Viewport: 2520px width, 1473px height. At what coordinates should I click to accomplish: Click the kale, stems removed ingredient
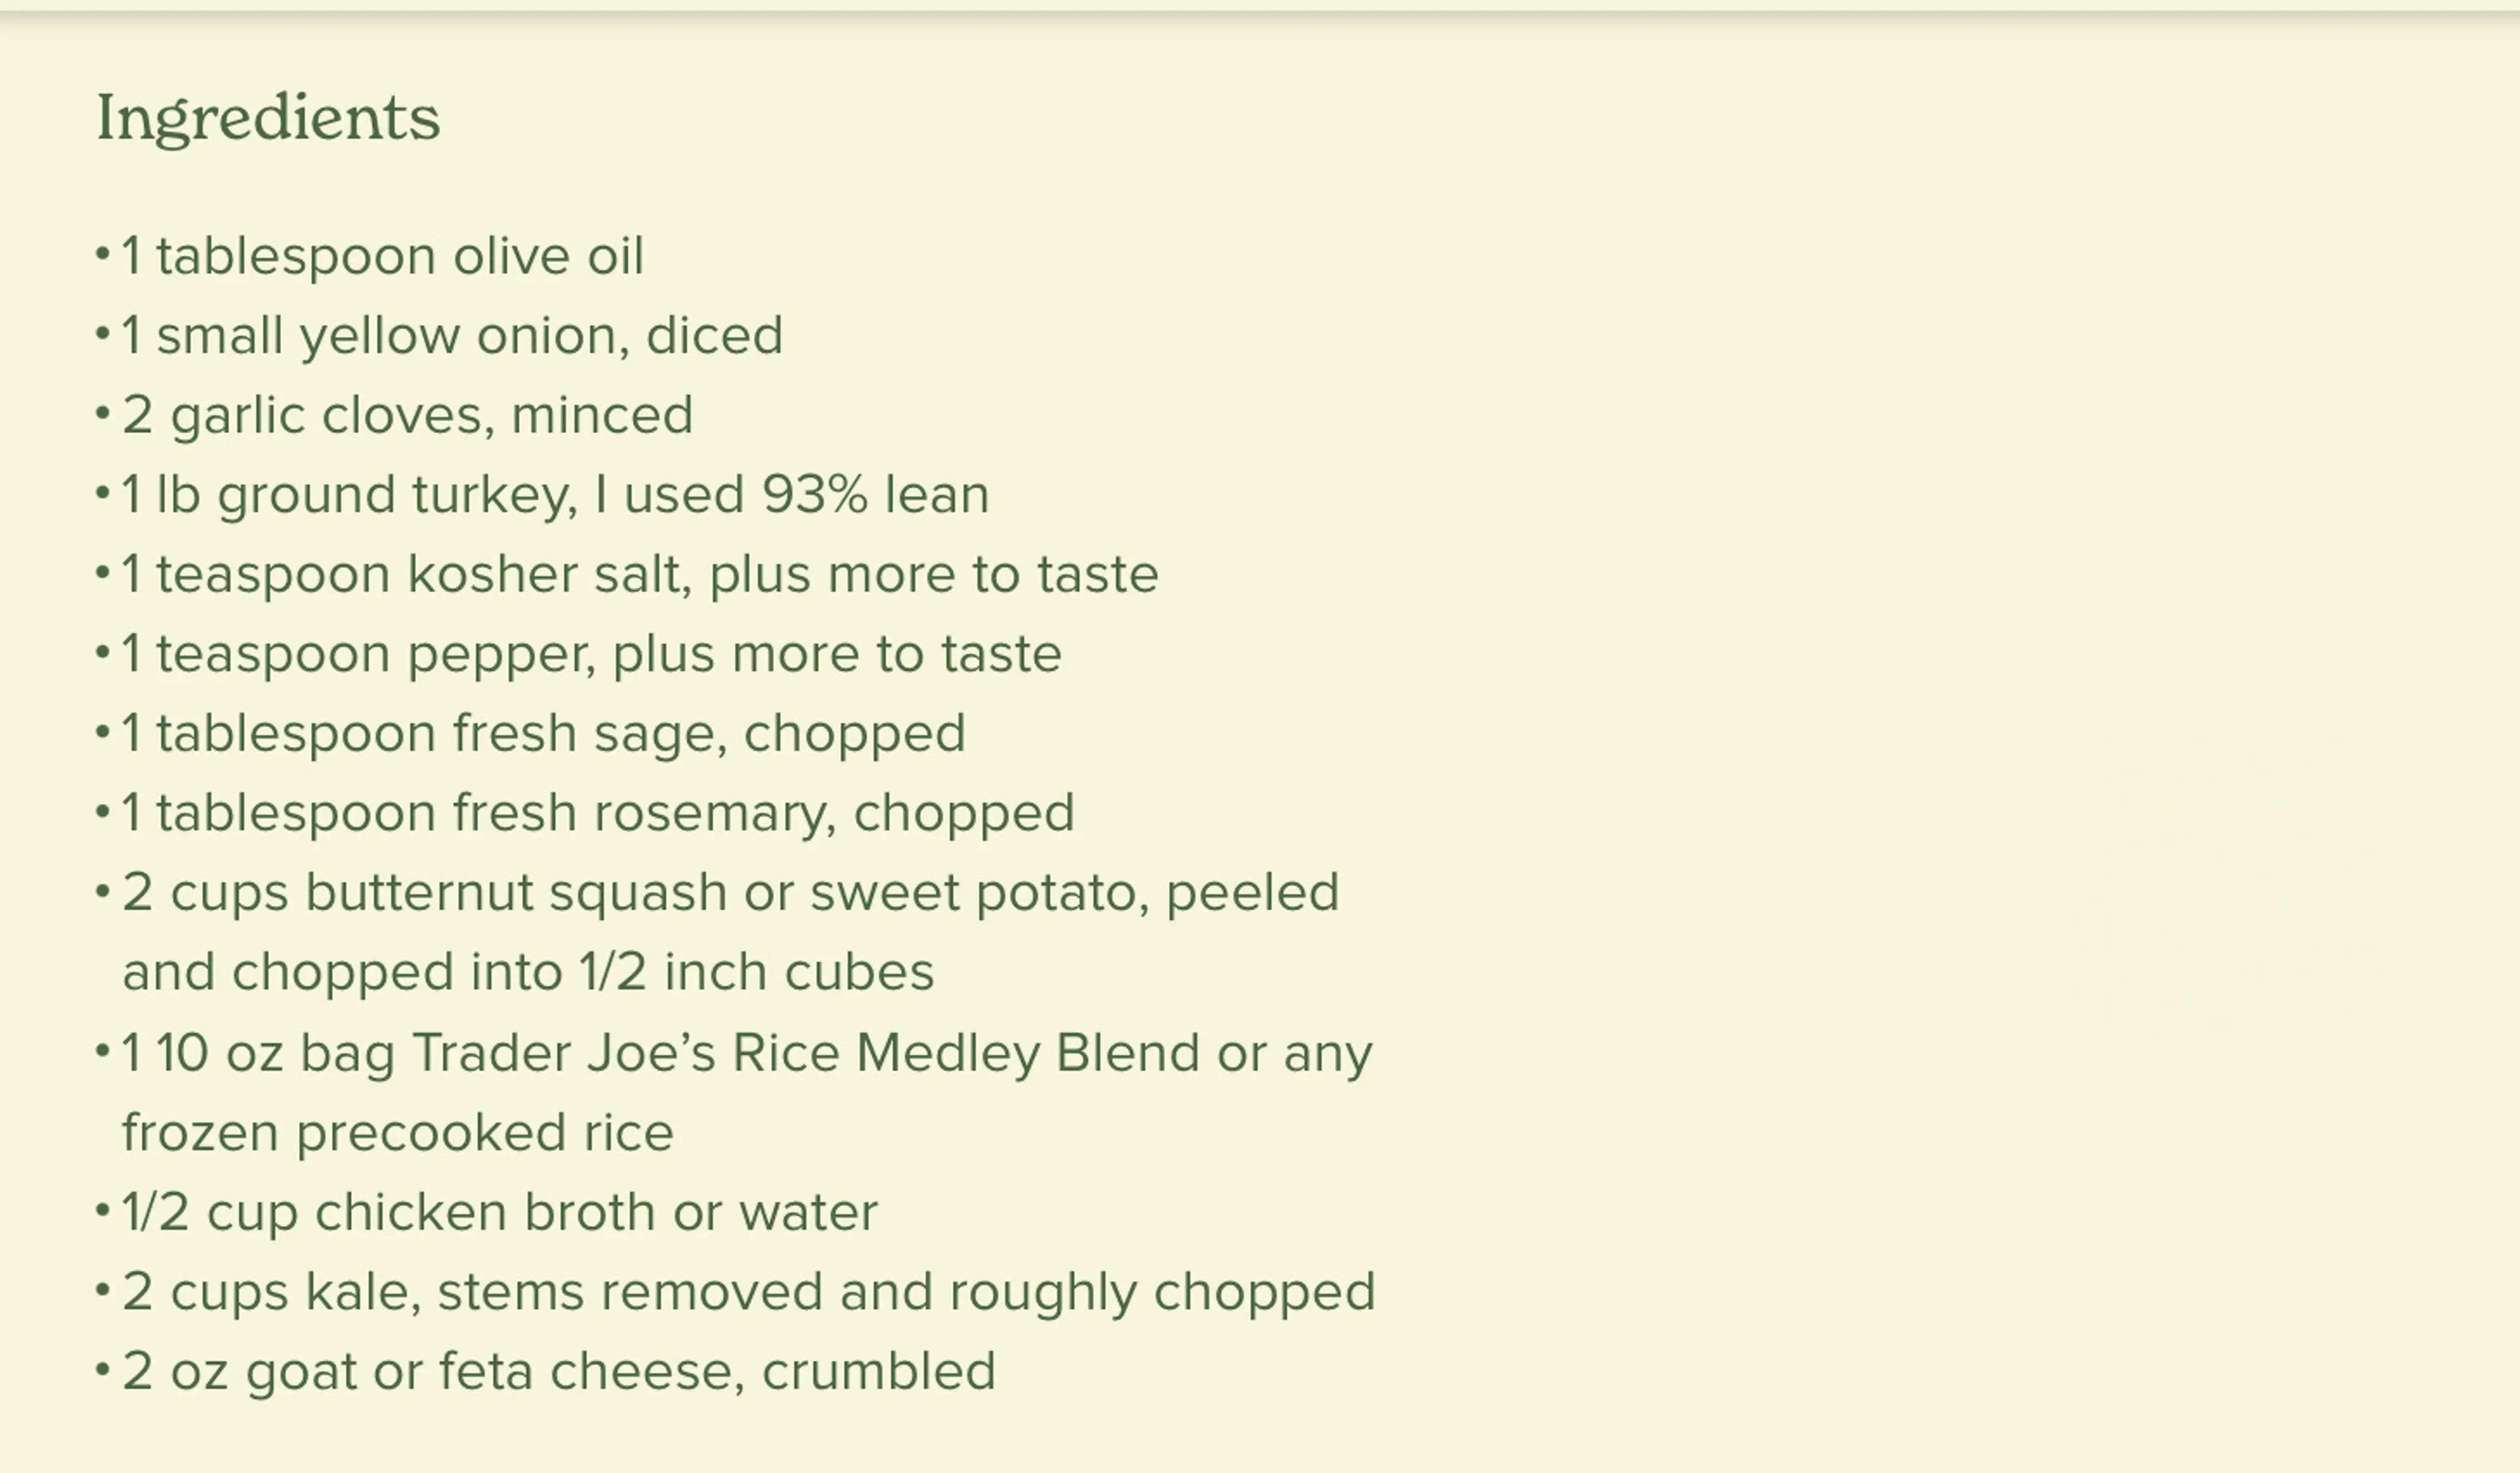(x=749, y=1292)
